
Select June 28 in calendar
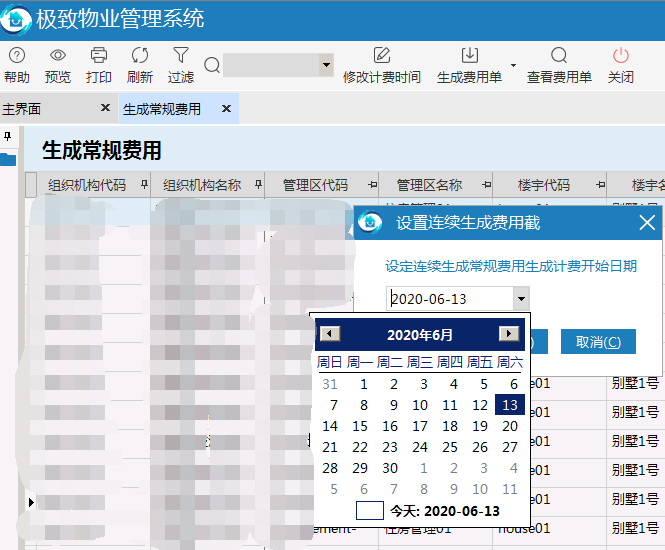tap(330, 468)
